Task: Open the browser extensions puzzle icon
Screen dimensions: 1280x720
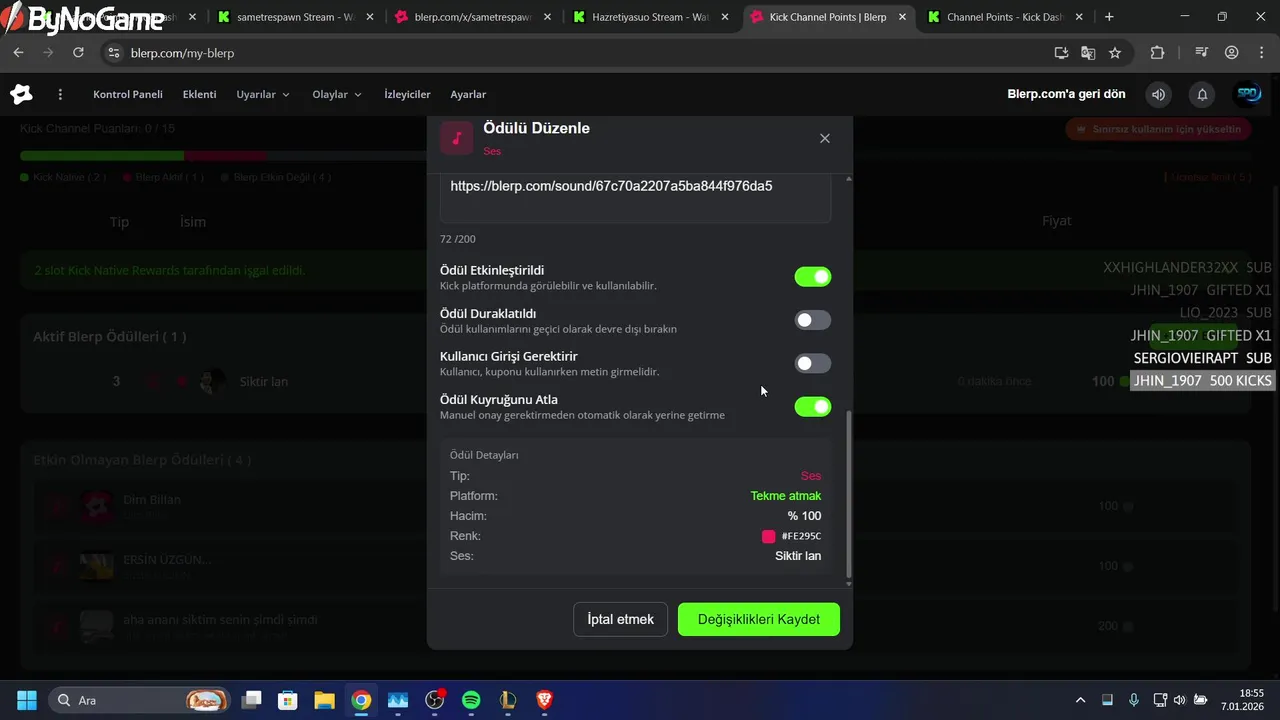Action: [1158, 52]
